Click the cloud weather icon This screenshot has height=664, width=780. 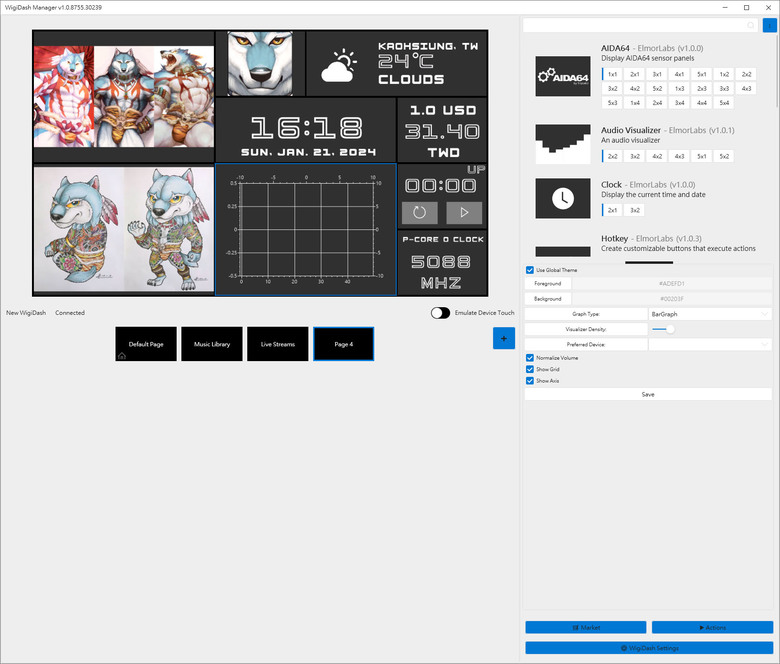click(339, 66)
